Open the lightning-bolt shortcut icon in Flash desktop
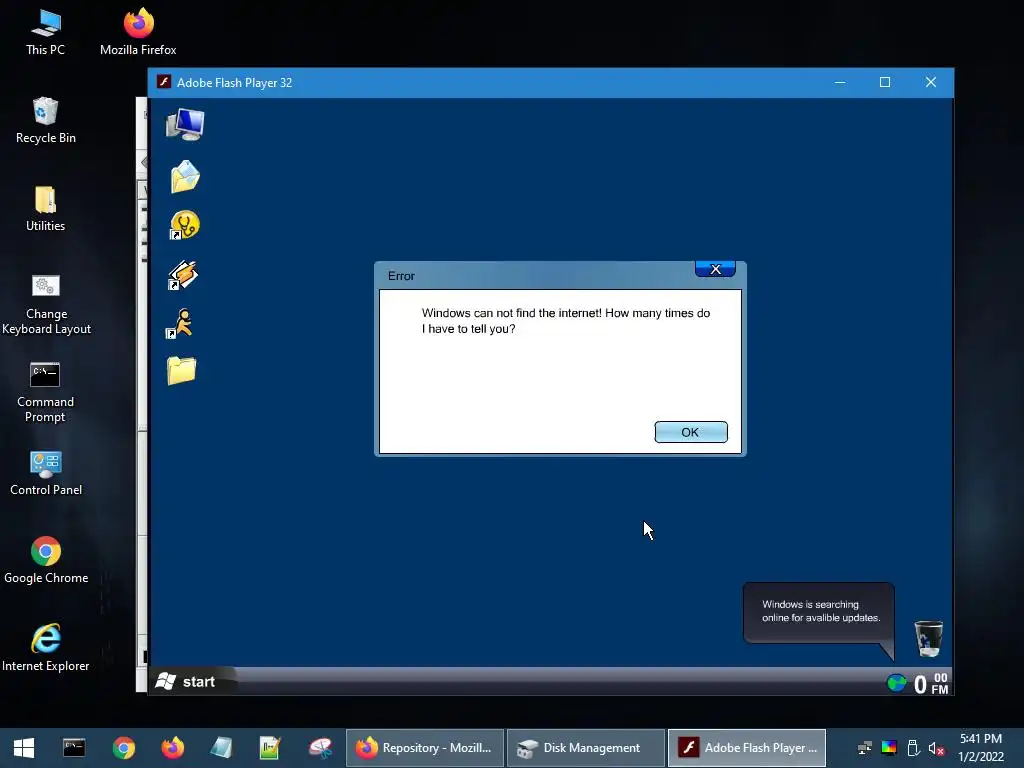The height and width of the screenshot is (768, 1024). (x=184, y=275)
